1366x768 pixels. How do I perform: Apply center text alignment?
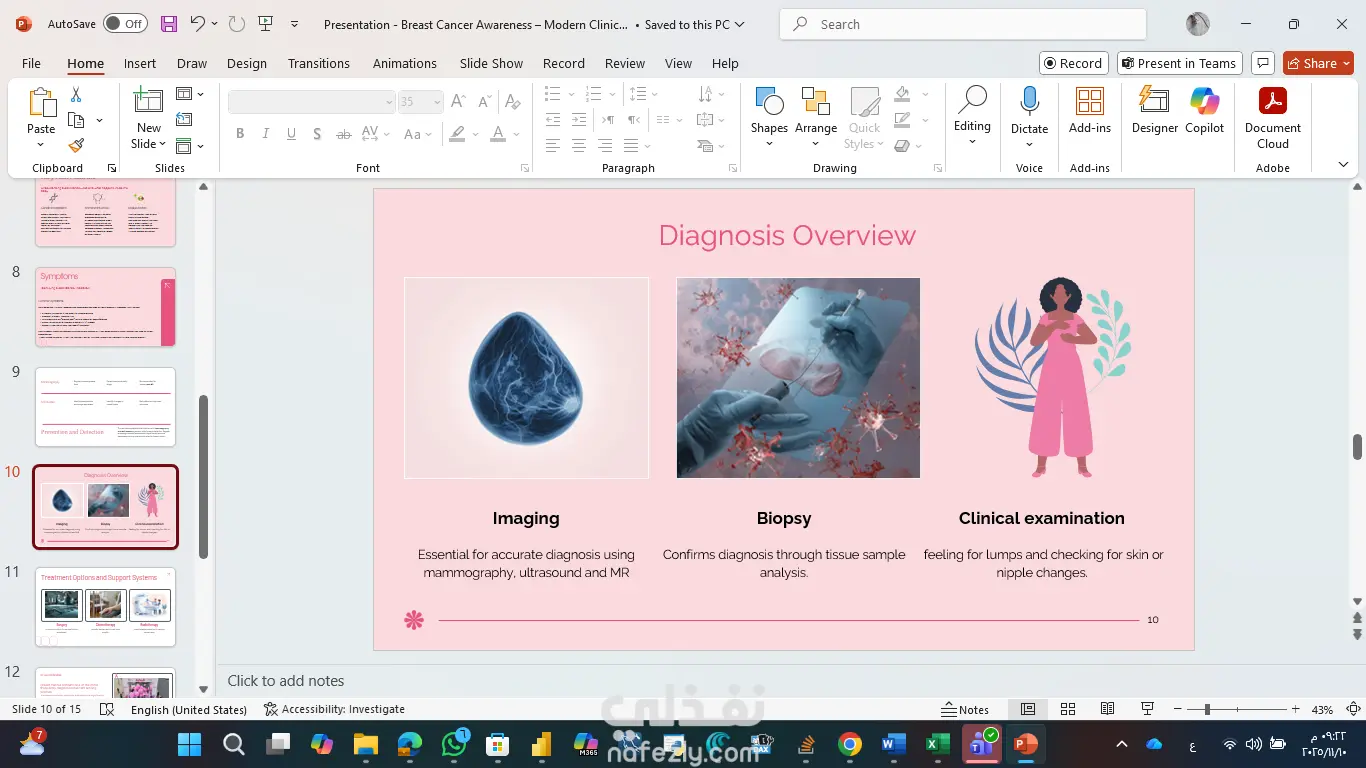[x=579, y=146]
